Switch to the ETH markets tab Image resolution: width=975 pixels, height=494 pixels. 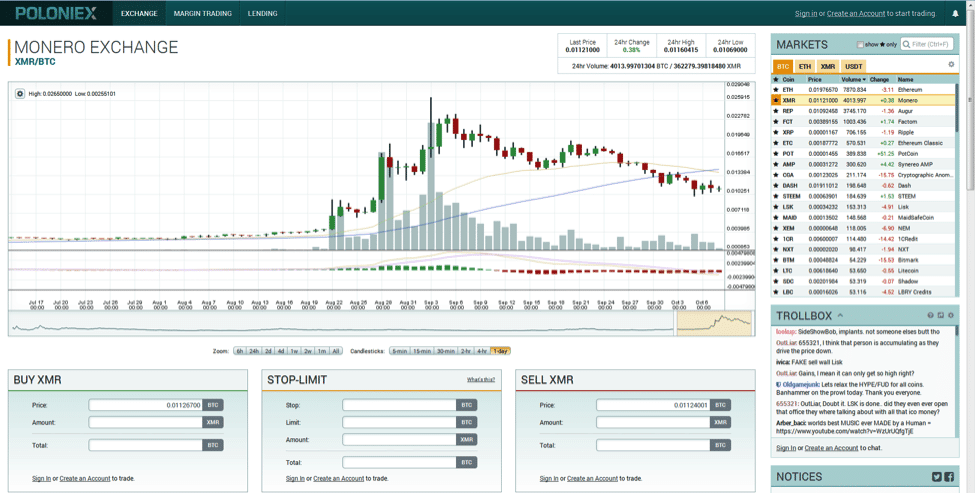pyautogui.click(x=805, y=67)
